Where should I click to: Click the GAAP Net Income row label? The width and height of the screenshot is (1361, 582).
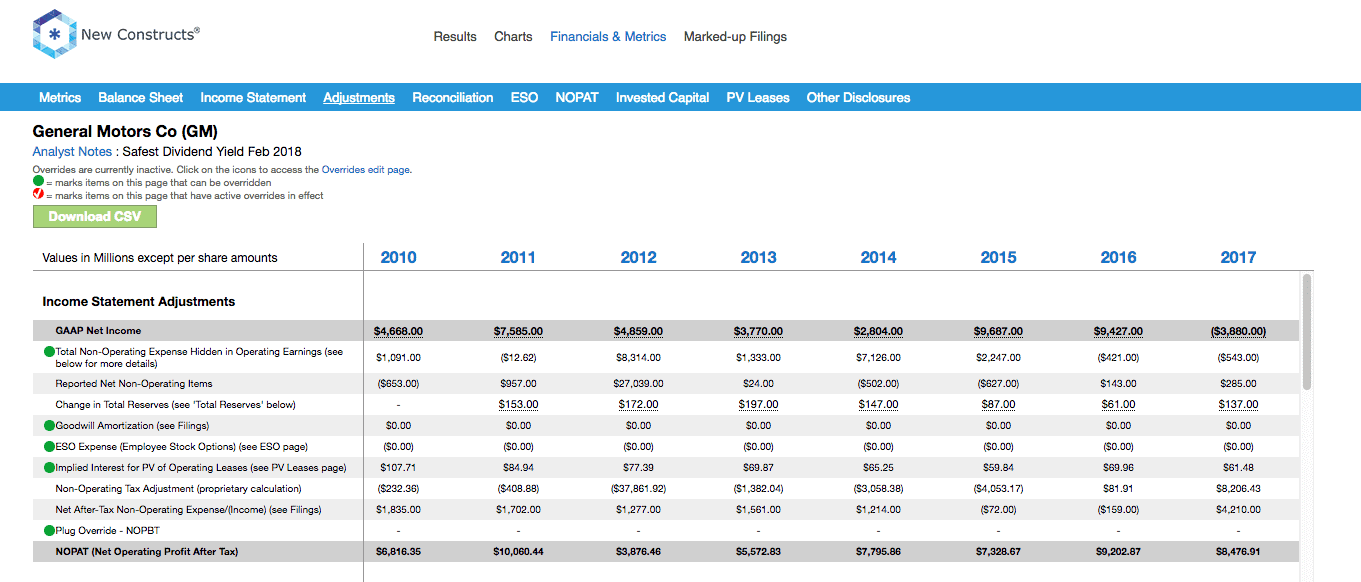[98, 331]
